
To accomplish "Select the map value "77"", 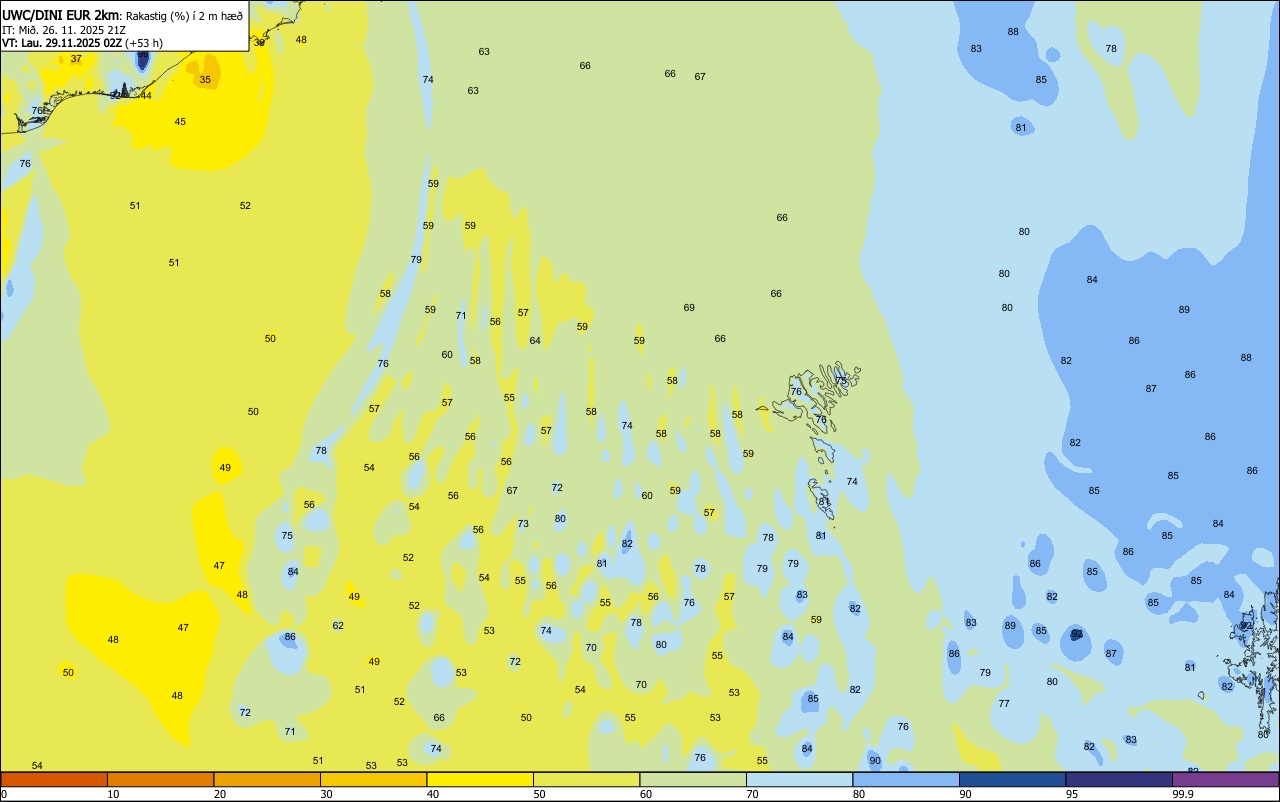I will (1004, 704).
